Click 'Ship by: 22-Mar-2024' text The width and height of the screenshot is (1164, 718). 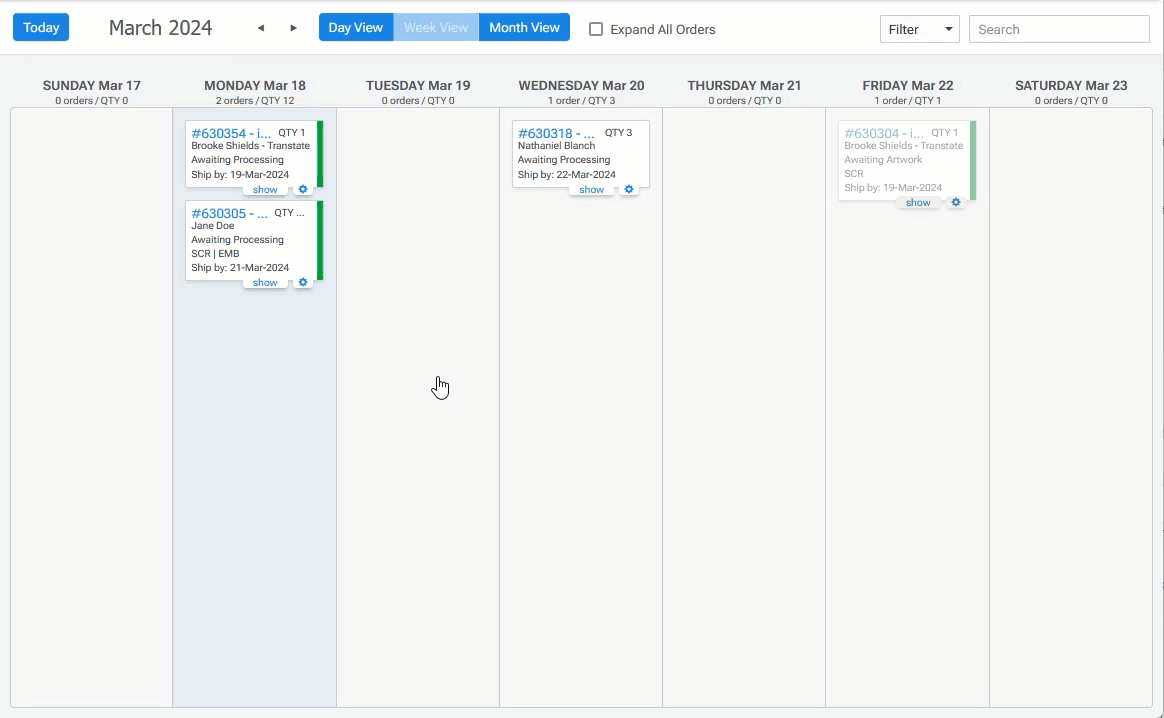coord(566,174)
